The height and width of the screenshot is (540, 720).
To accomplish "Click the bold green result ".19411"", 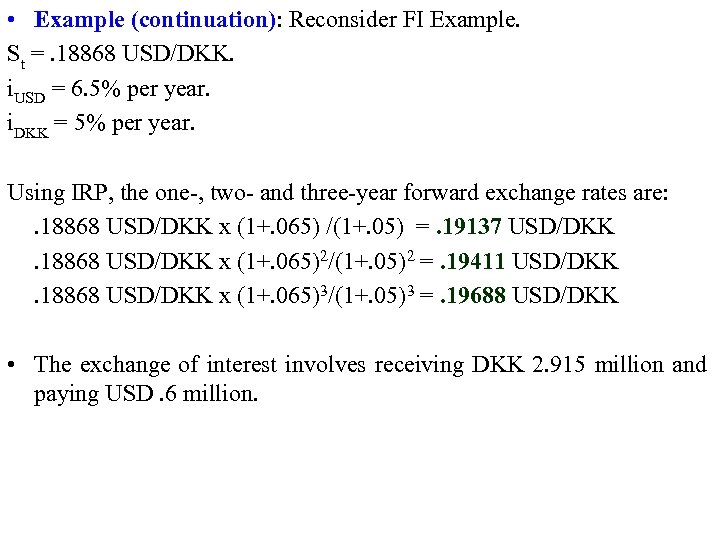I will click(474, 262).
